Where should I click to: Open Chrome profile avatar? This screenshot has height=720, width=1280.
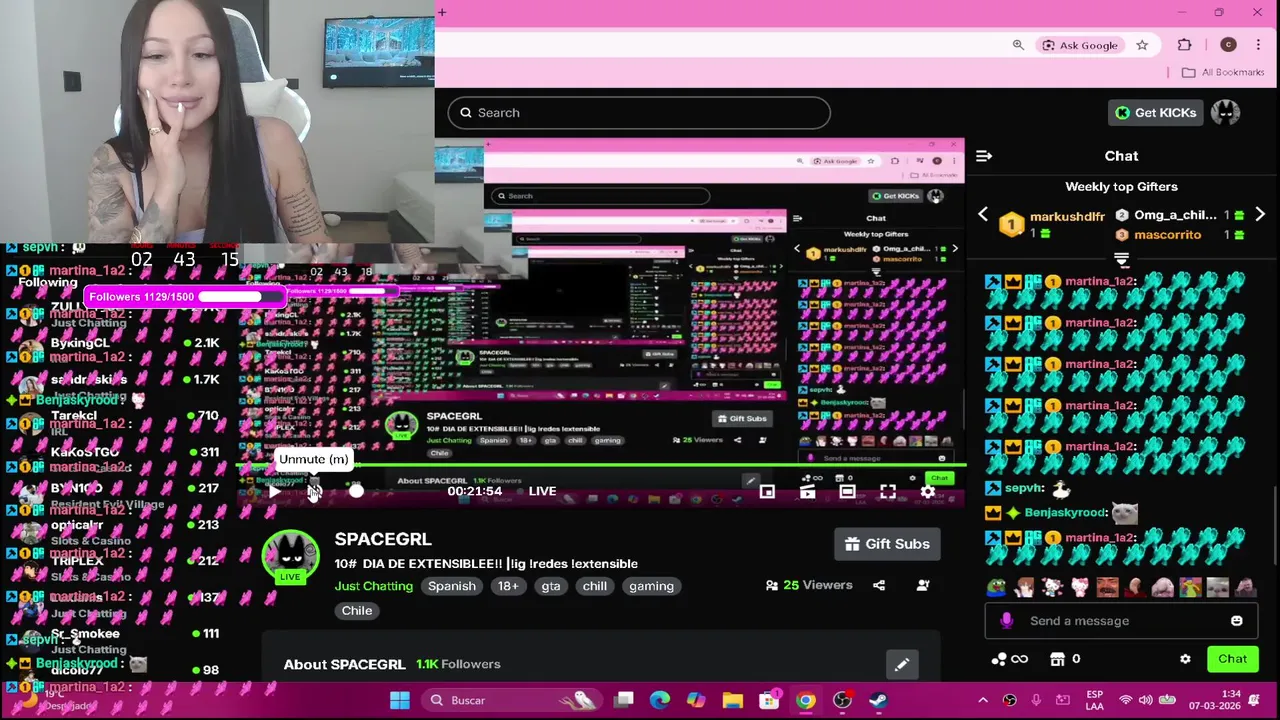click(x=1228, y=45)
